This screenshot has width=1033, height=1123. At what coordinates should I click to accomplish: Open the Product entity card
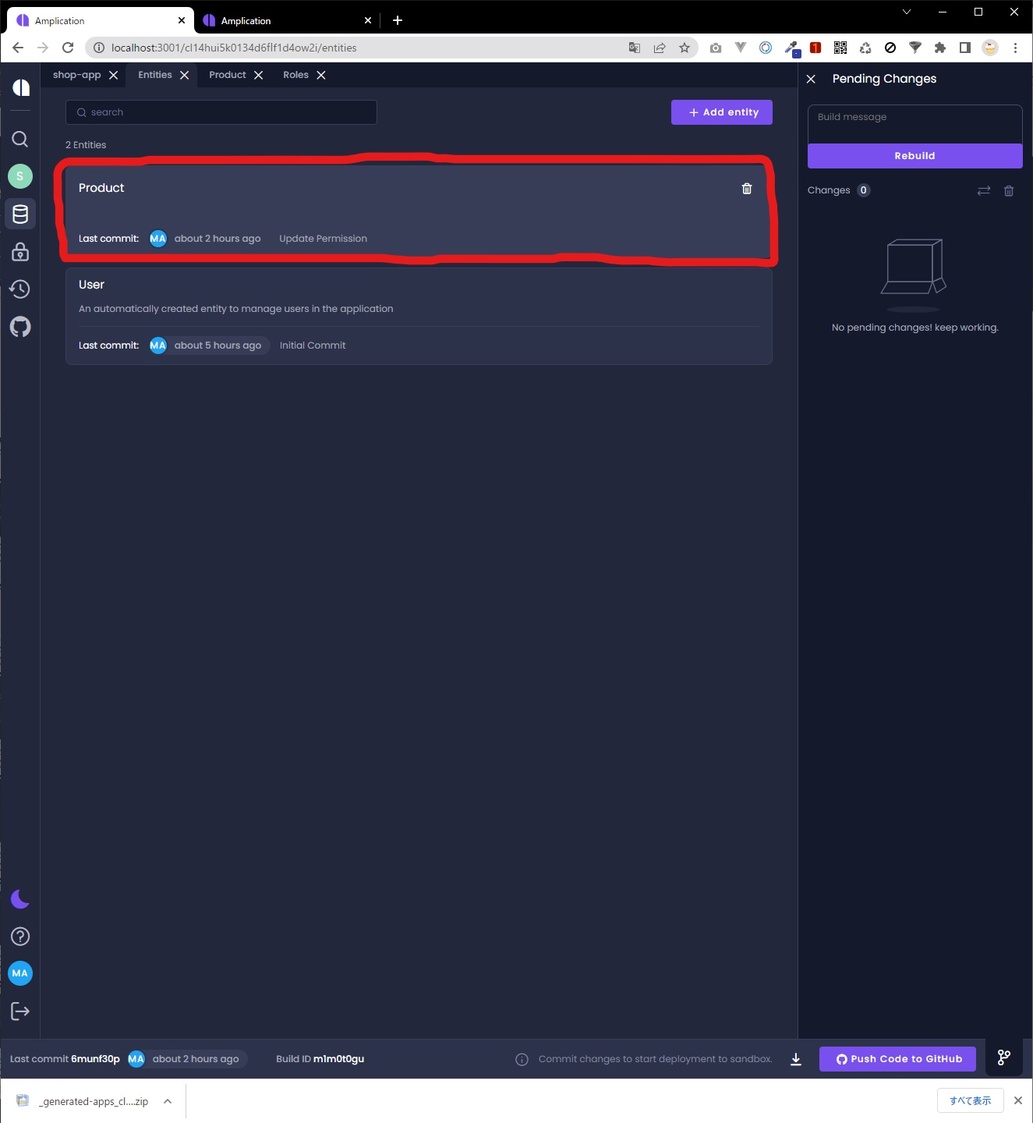pyautogui.click(x=418, y=212)
